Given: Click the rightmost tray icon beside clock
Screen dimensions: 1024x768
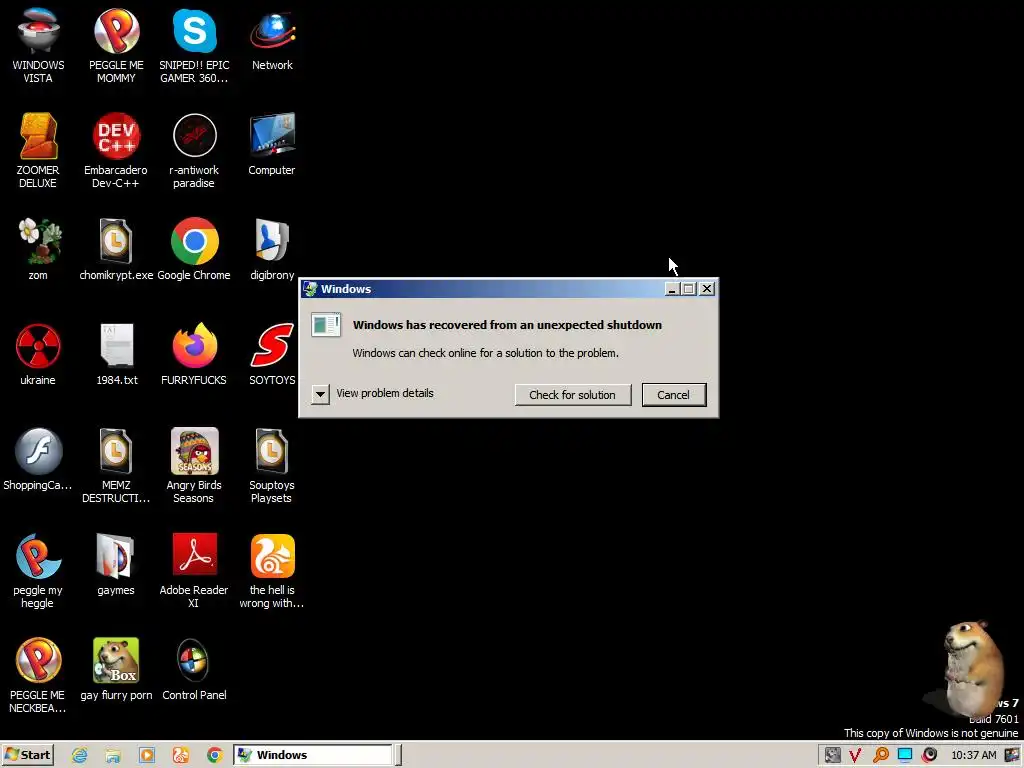Looking at the screenshot, I should tap(1013, 756).
